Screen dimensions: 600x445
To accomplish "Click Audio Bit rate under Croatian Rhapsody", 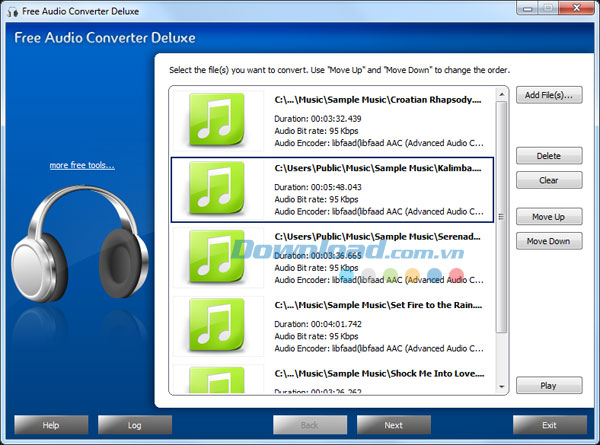I will (x=316, y=131).
